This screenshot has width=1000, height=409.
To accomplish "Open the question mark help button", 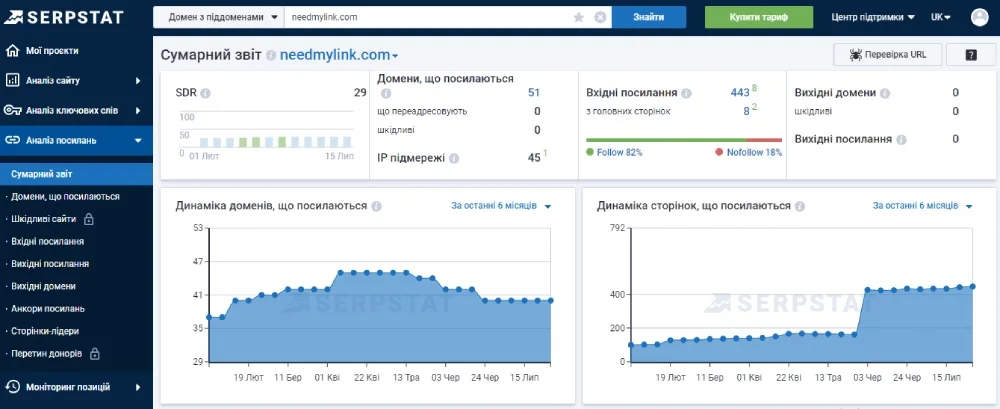I will (970, 55).
